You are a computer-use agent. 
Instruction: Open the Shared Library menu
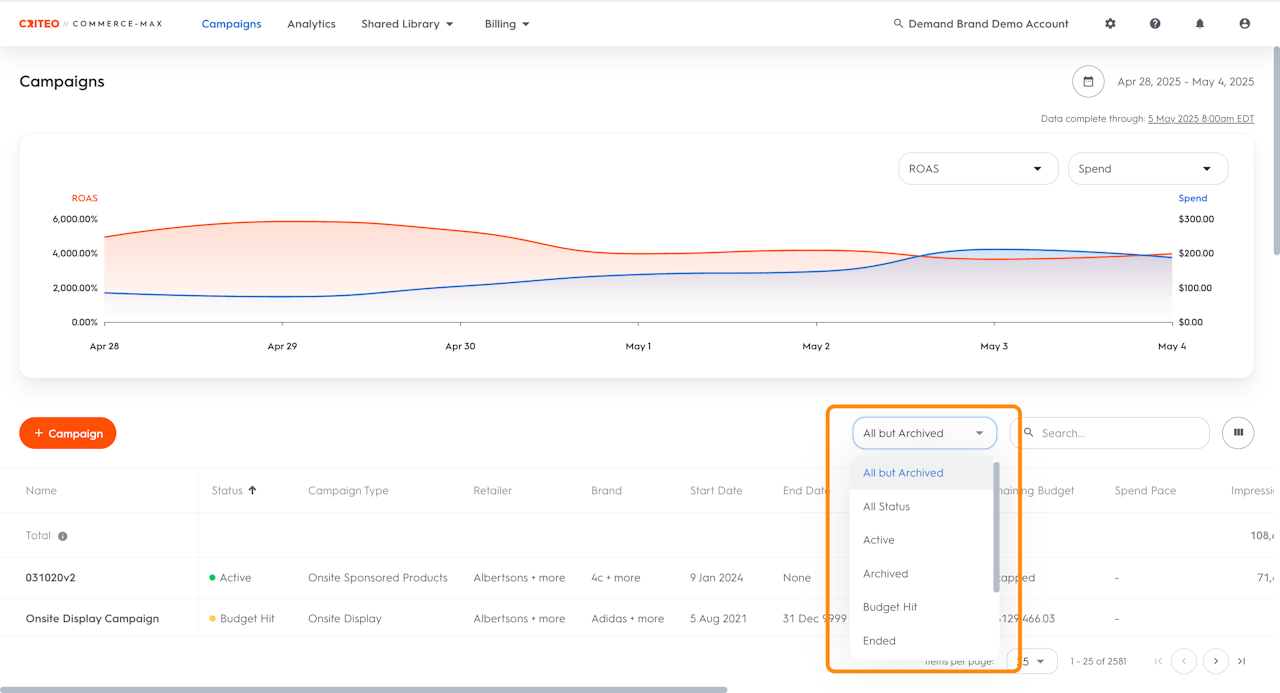point(407,24)
